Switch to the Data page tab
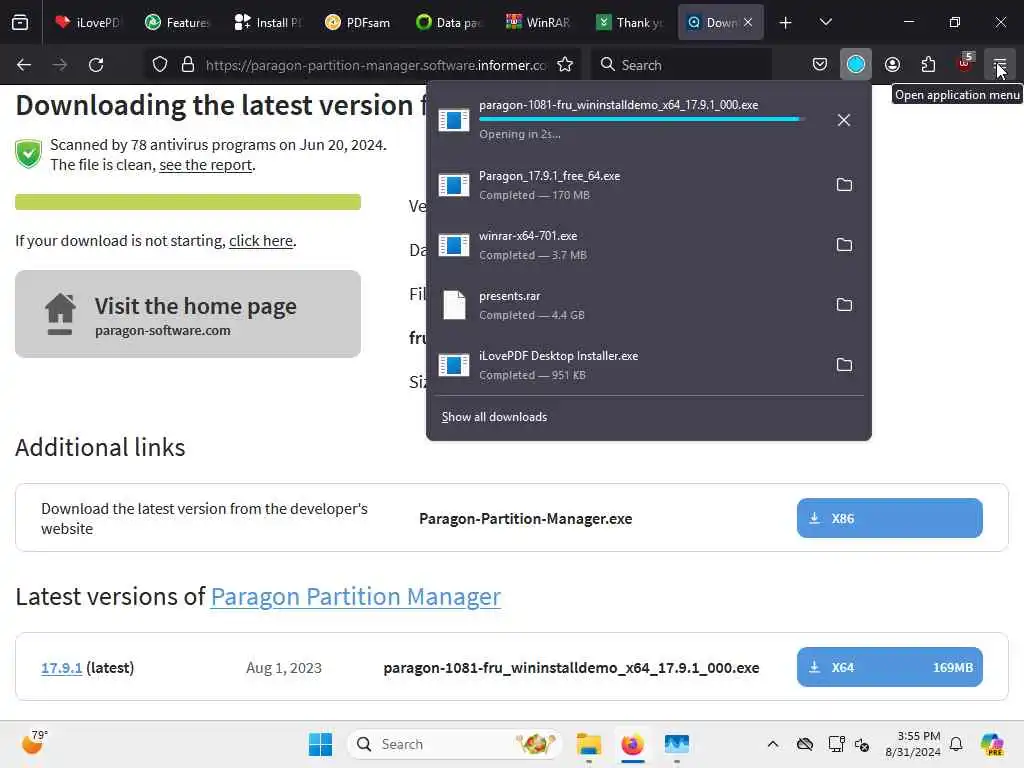The height and width of the screenshot is (768, 1024). click(447, 22)
